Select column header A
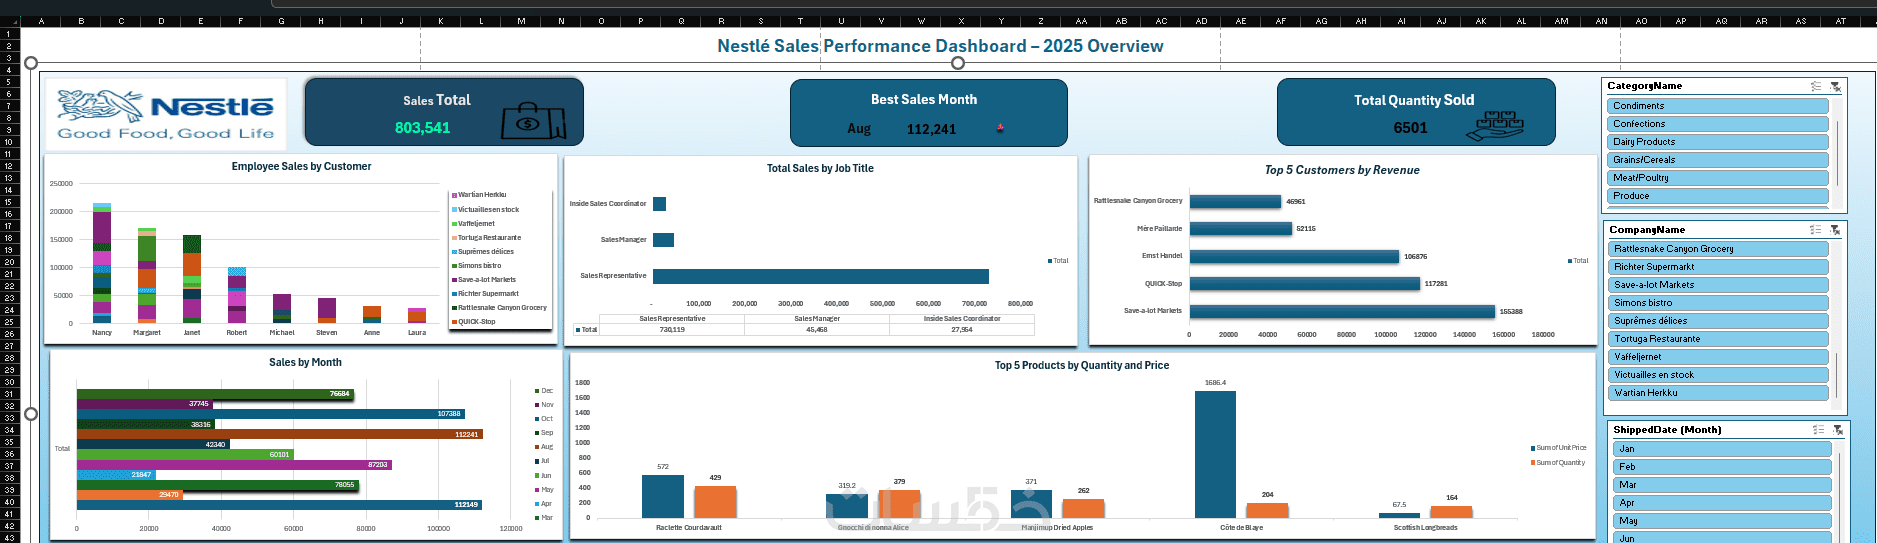Image resolution: width=1877 pixels, height=543 pixels. pos(41,21)
